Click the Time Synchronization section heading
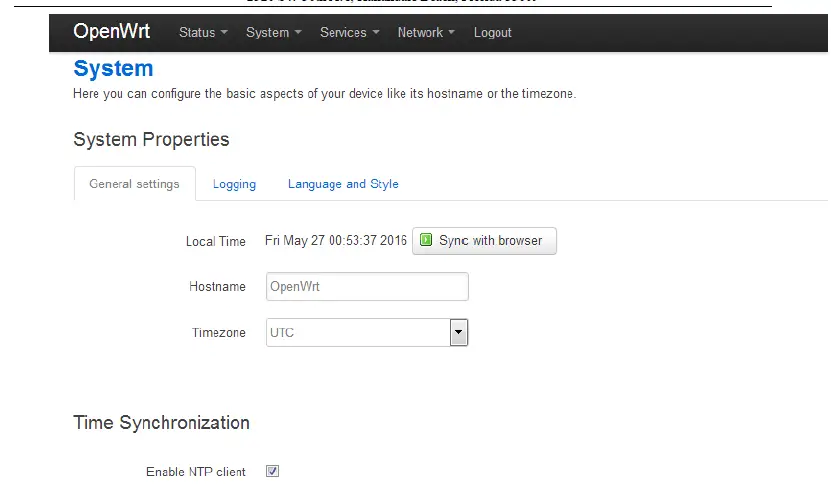This screenshot has height=484, width=831. (x=161, y=423)
